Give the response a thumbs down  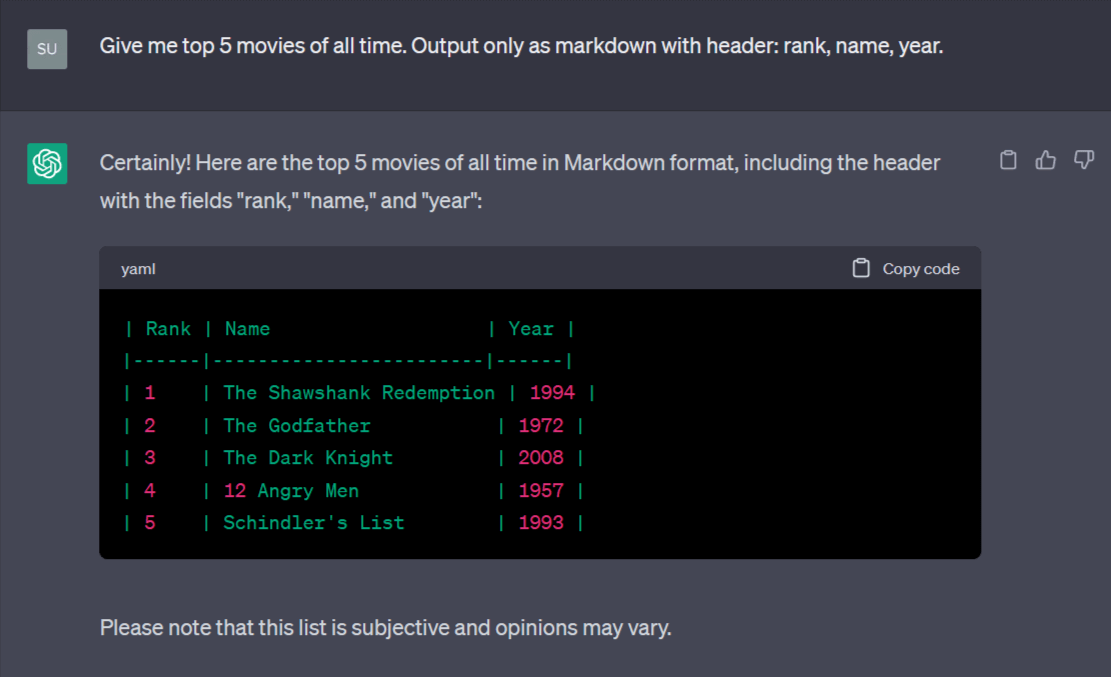1083,160
